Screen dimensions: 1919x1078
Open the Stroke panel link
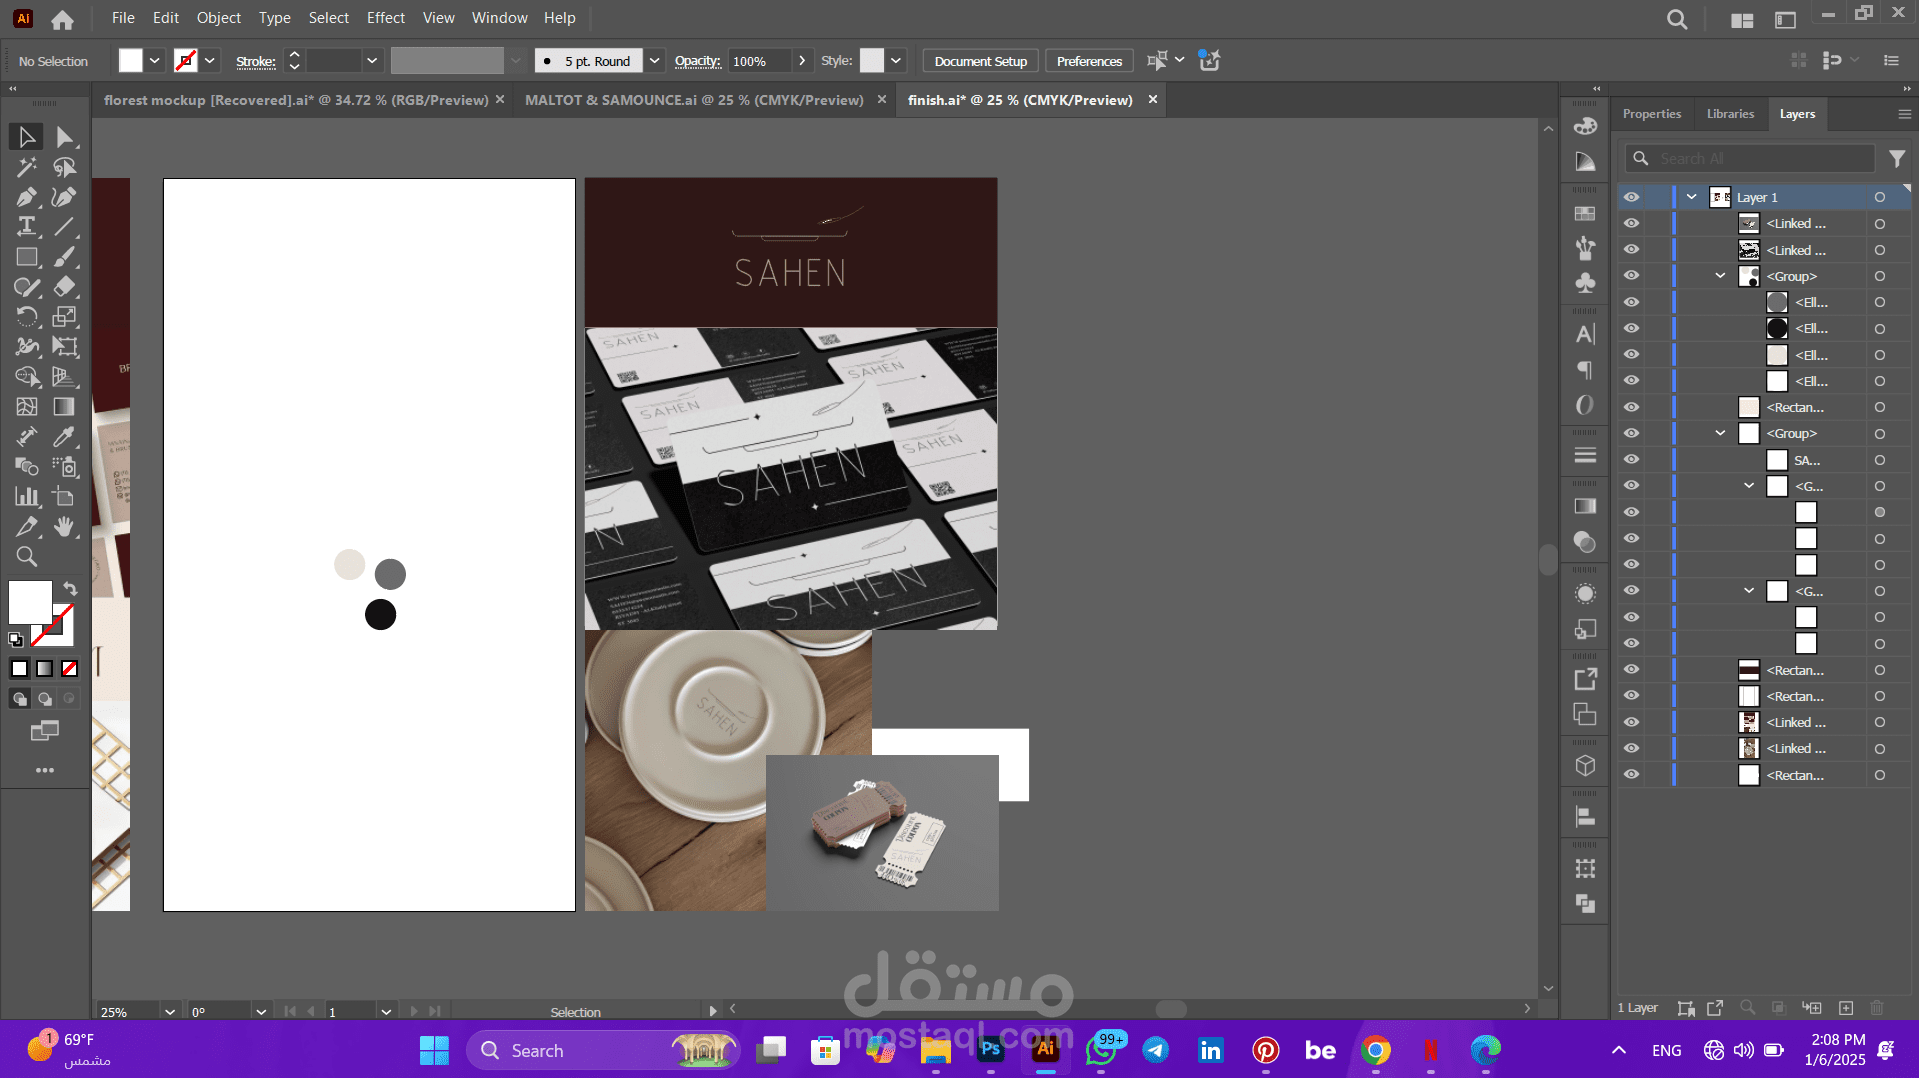coord(255,61)
